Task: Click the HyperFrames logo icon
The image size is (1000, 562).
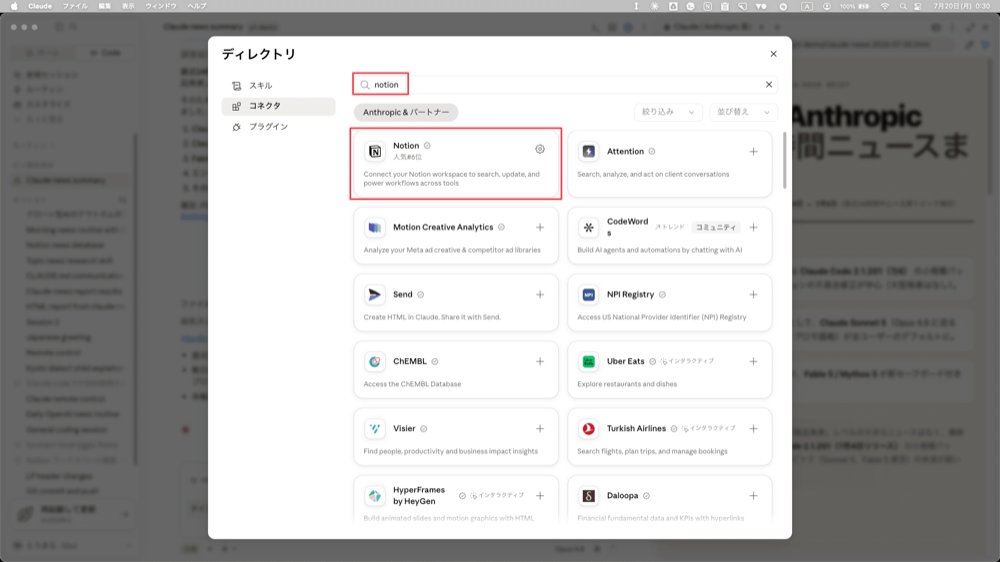Action: (x=375, y=496)
